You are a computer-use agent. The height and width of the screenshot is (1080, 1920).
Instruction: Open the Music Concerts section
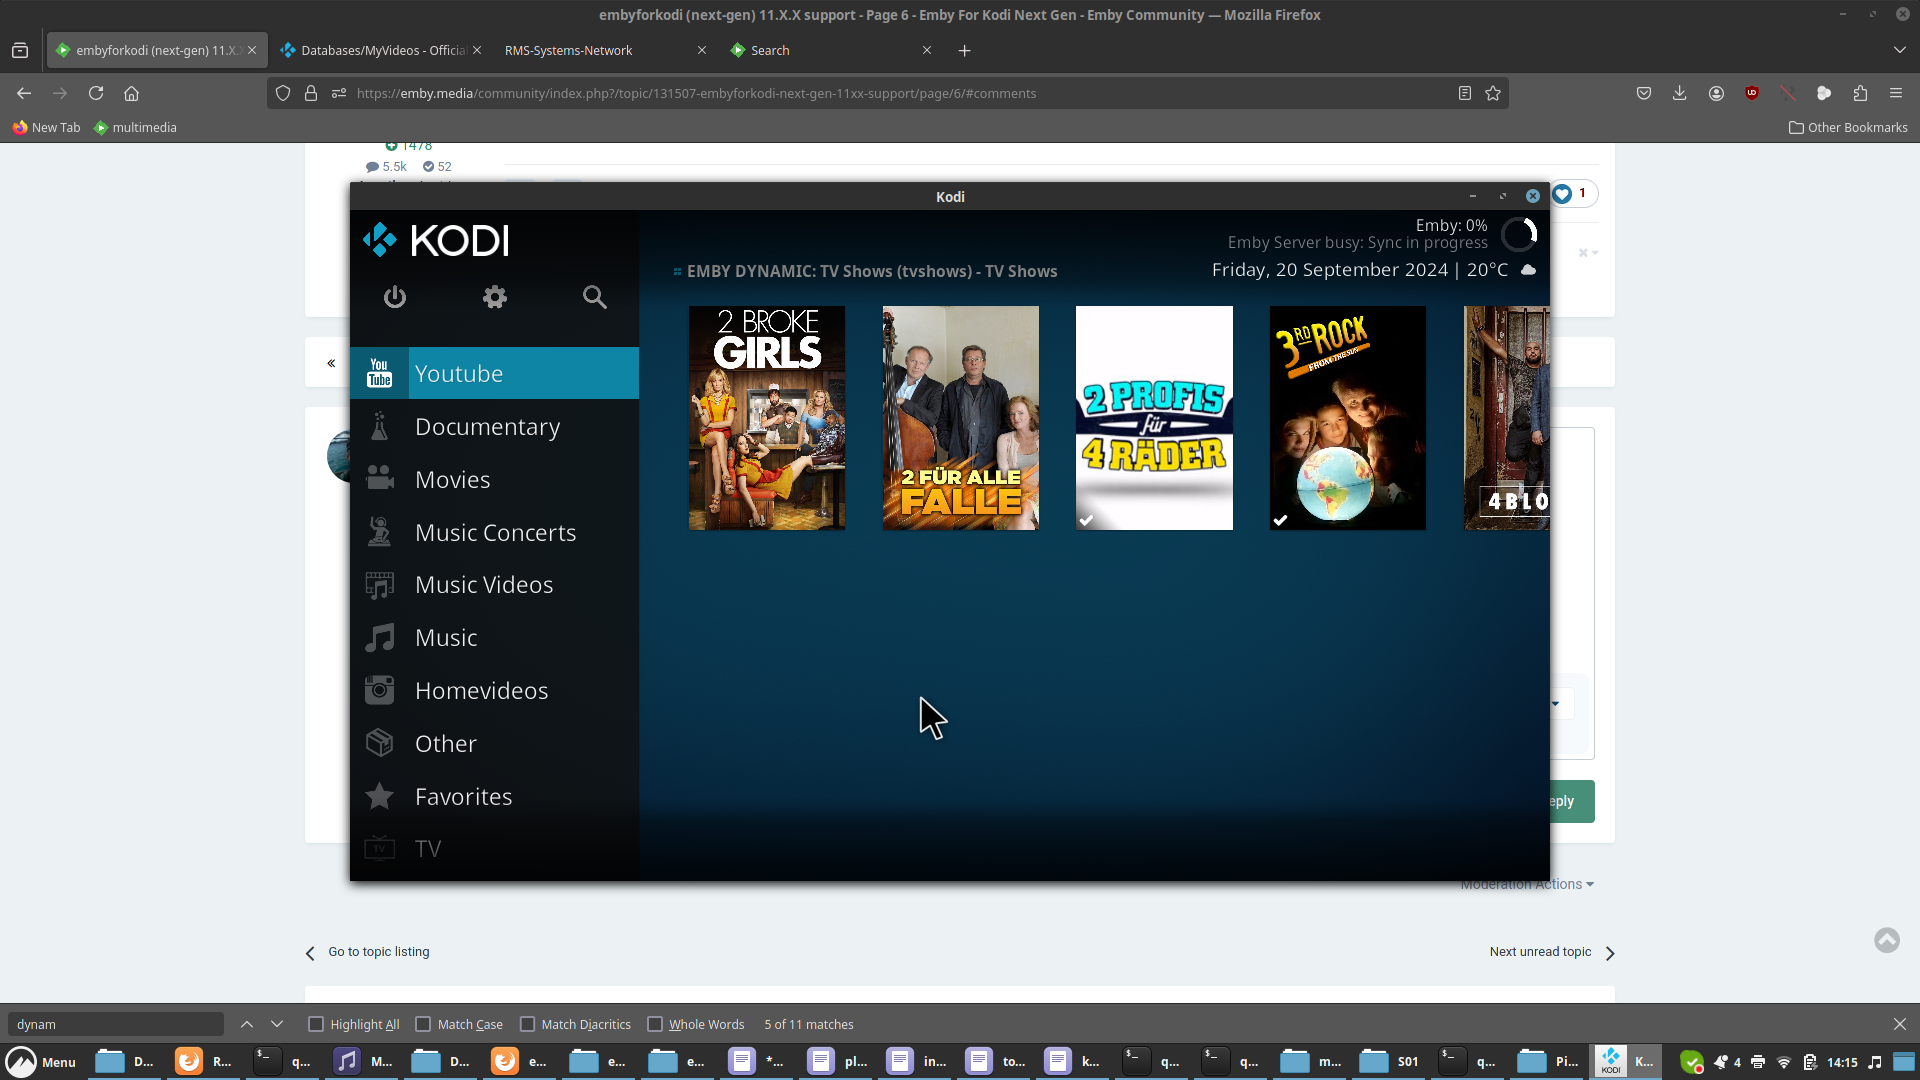[x=495, y=533]
